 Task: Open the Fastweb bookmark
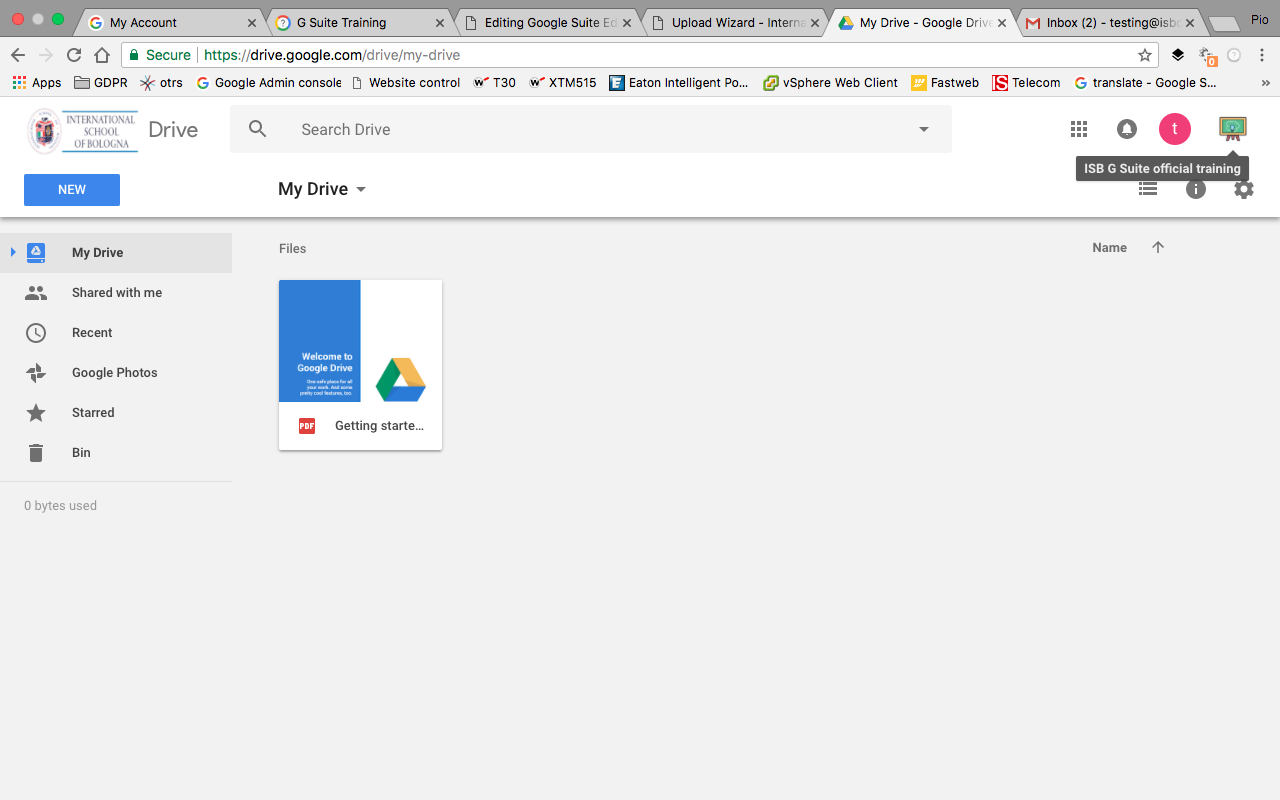945,83
